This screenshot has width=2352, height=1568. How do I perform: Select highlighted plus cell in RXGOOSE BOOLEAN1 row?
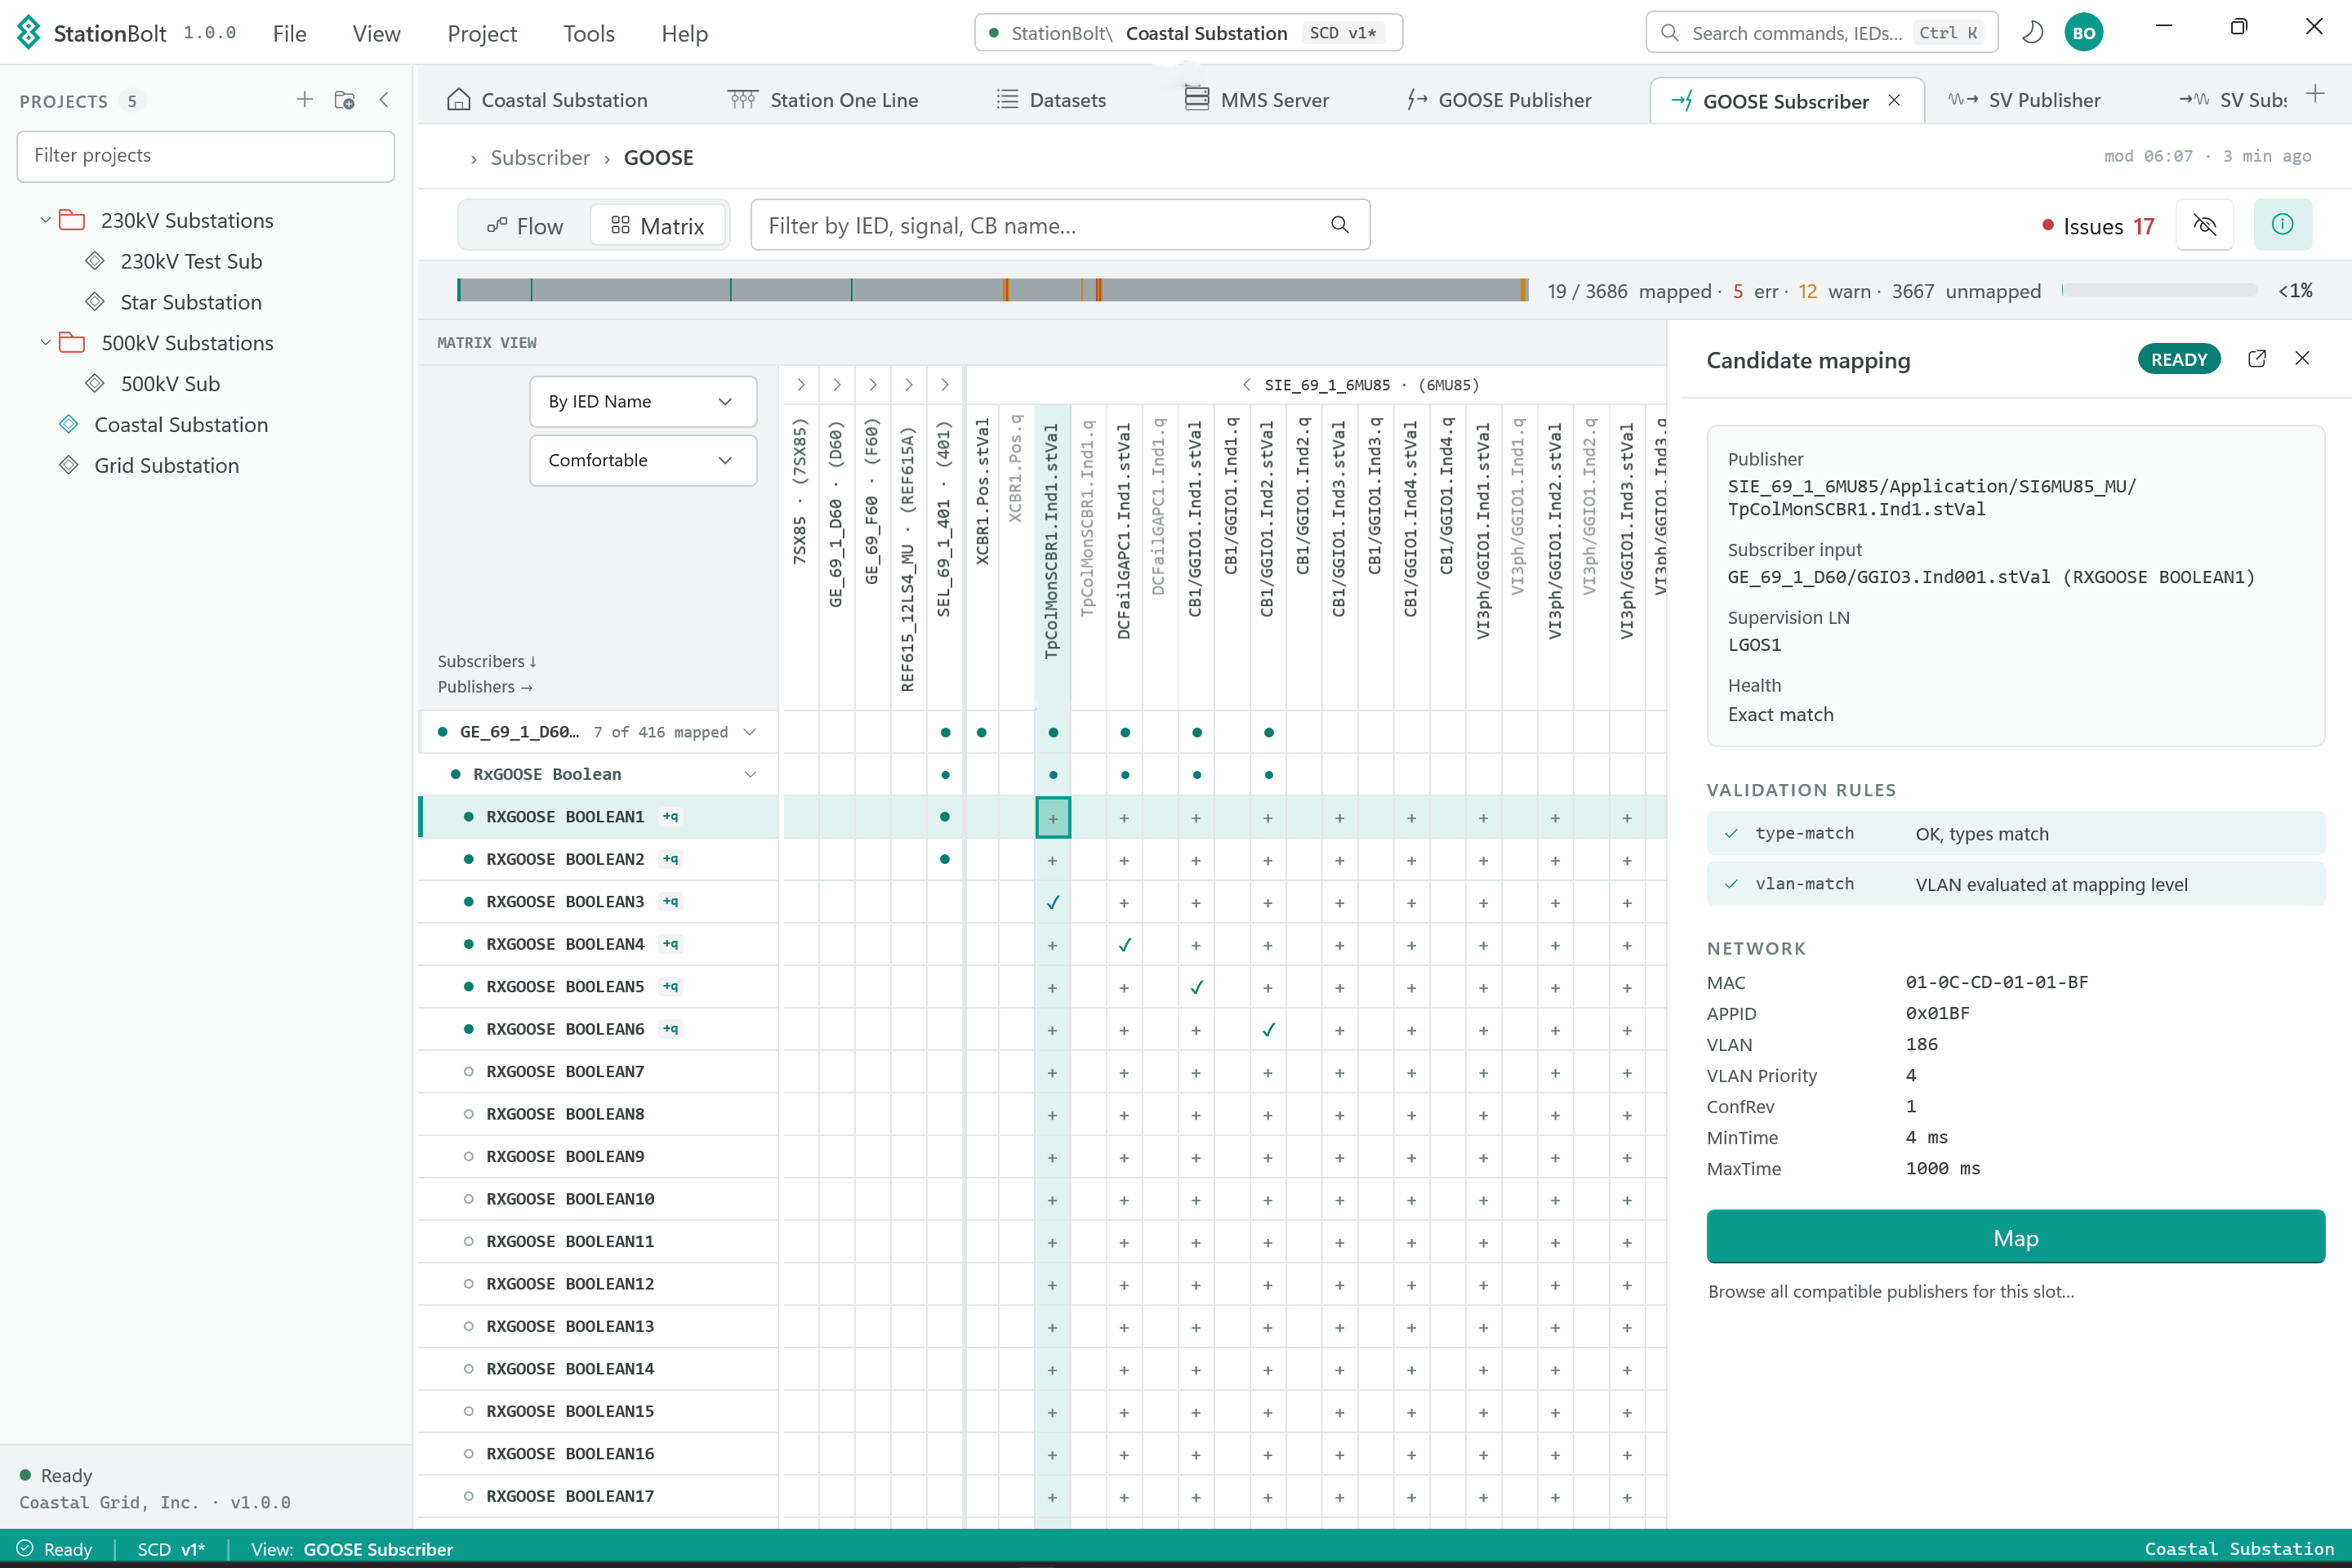point(1053,818)
